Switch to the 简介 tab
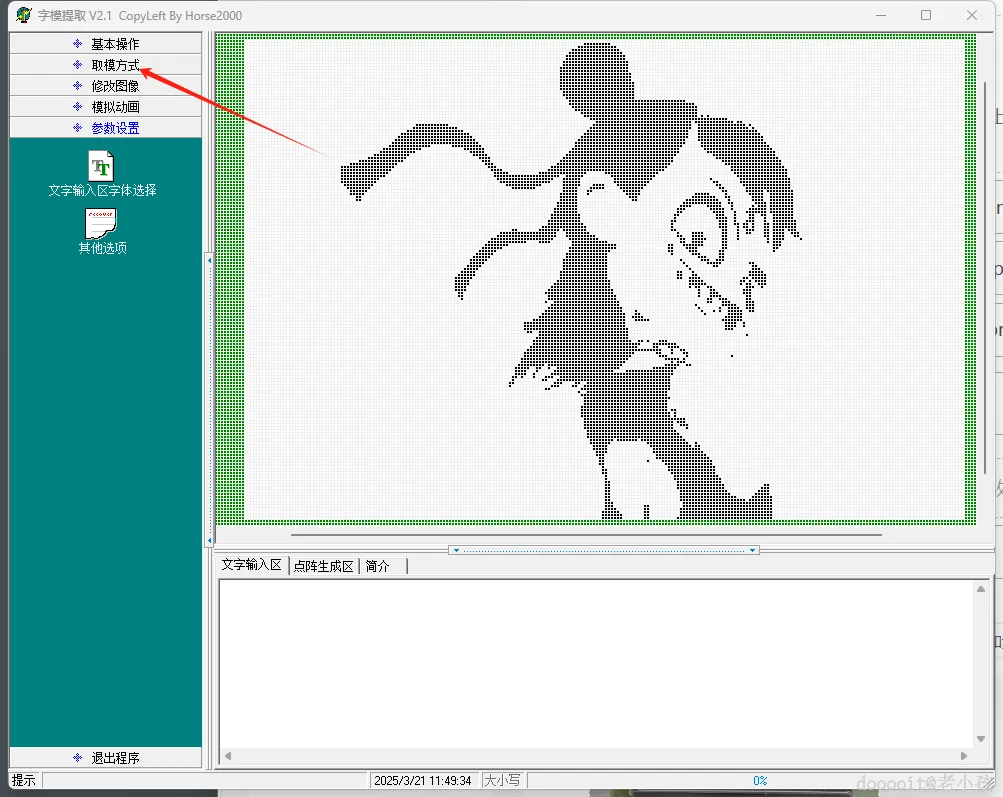Image resolution: width=1003 pixels, height=797 pixels. point(377,566)
